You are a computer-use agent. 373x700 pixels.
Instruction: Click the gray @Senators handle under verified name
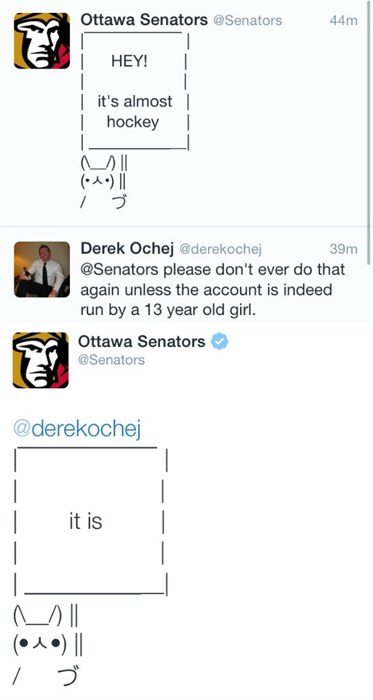click(x=112, y=360)
